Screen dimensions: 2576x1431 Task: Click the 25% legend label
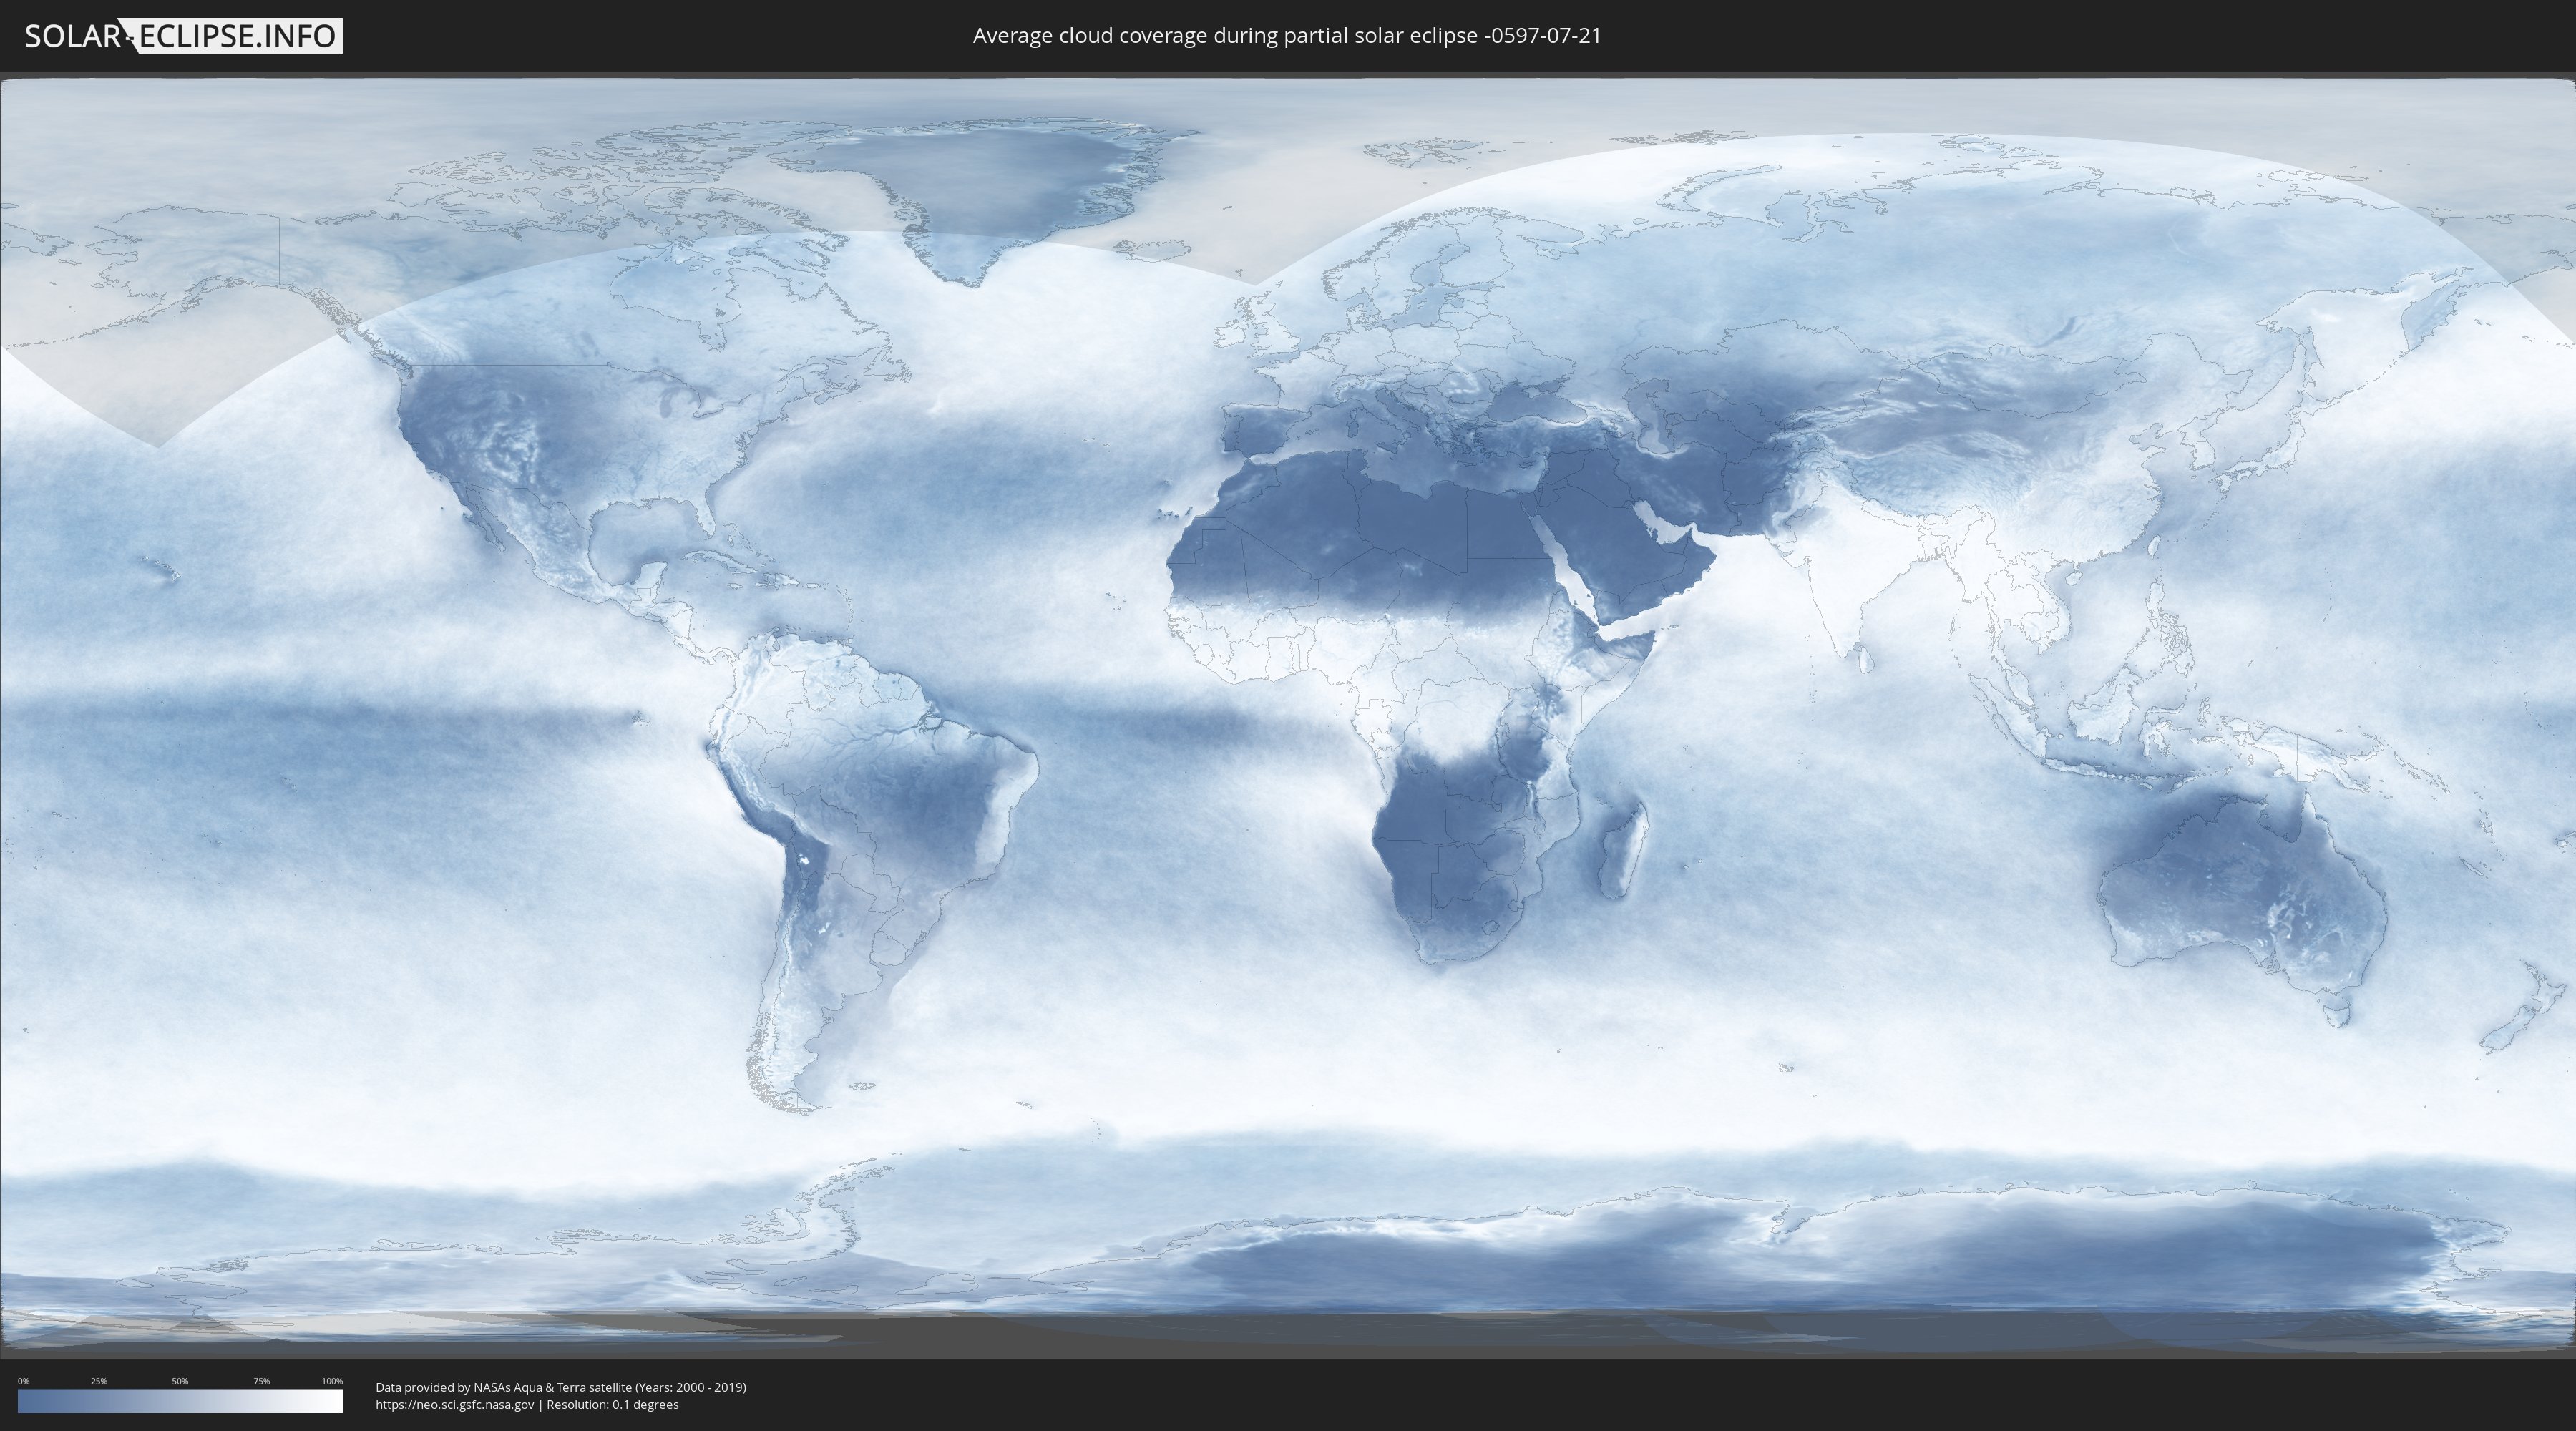(x=99, y=1381)
